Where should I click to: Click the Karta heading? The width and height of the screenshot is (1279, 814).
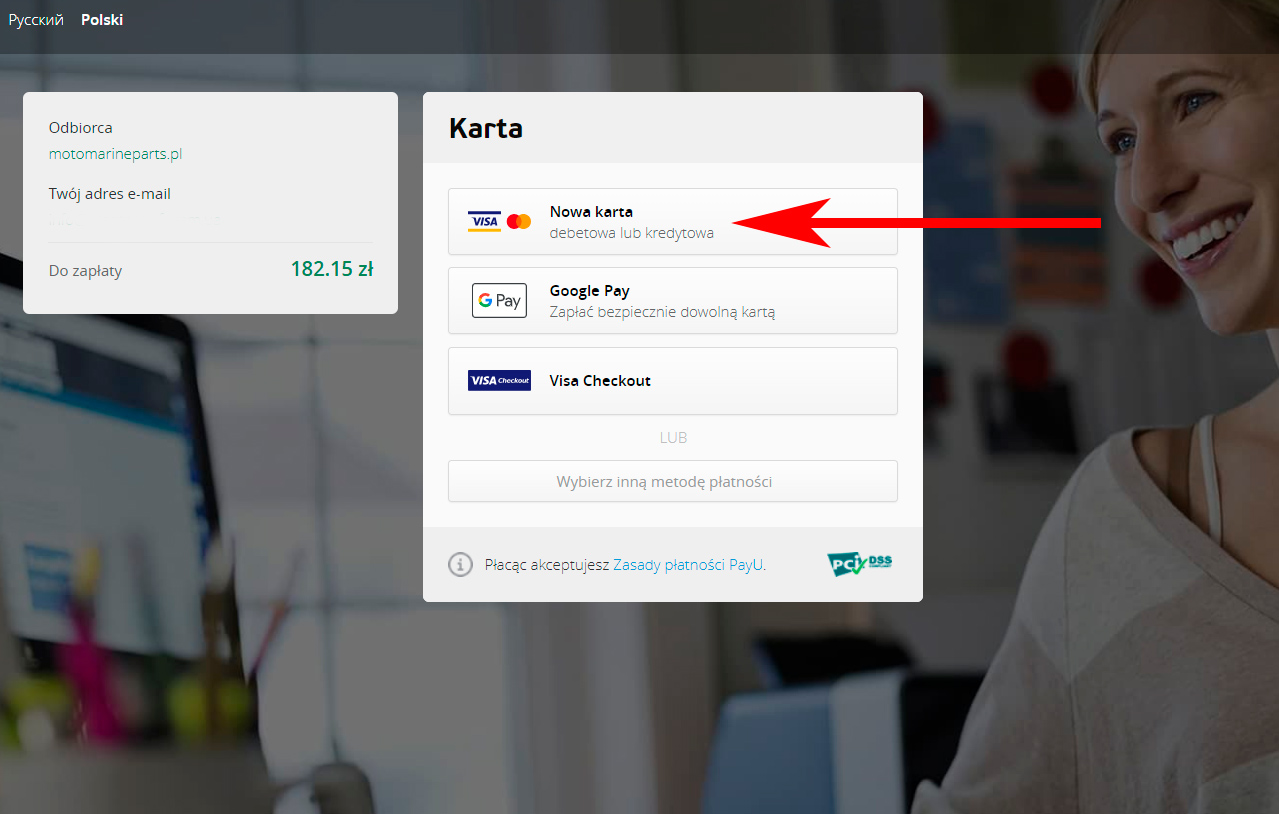click(x=486, y=128)
